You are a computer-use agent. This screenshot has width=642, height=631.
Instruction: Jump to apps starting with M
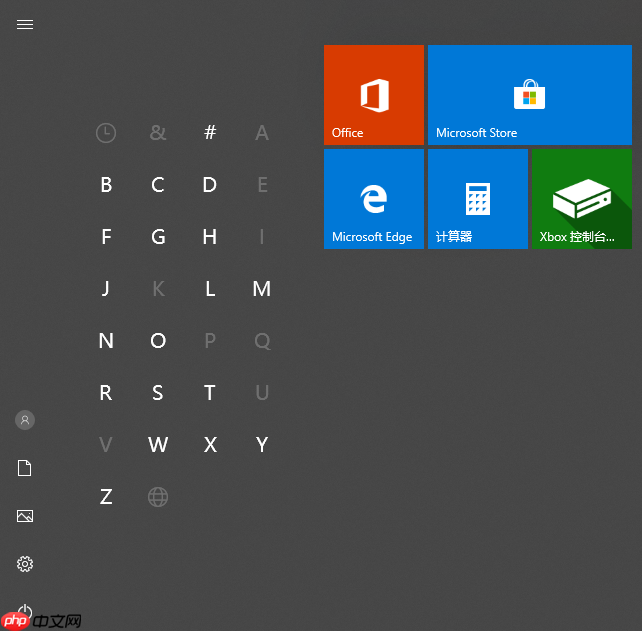point(262,289)
